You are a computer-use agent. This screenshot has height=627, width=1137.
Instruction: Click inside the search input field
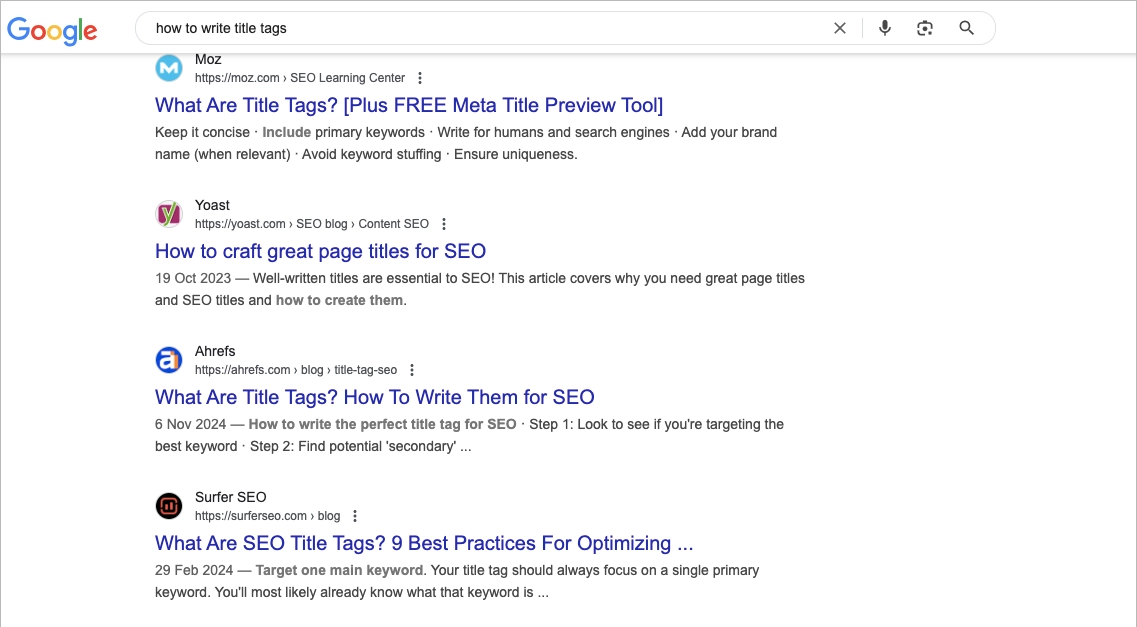point(400,28)
